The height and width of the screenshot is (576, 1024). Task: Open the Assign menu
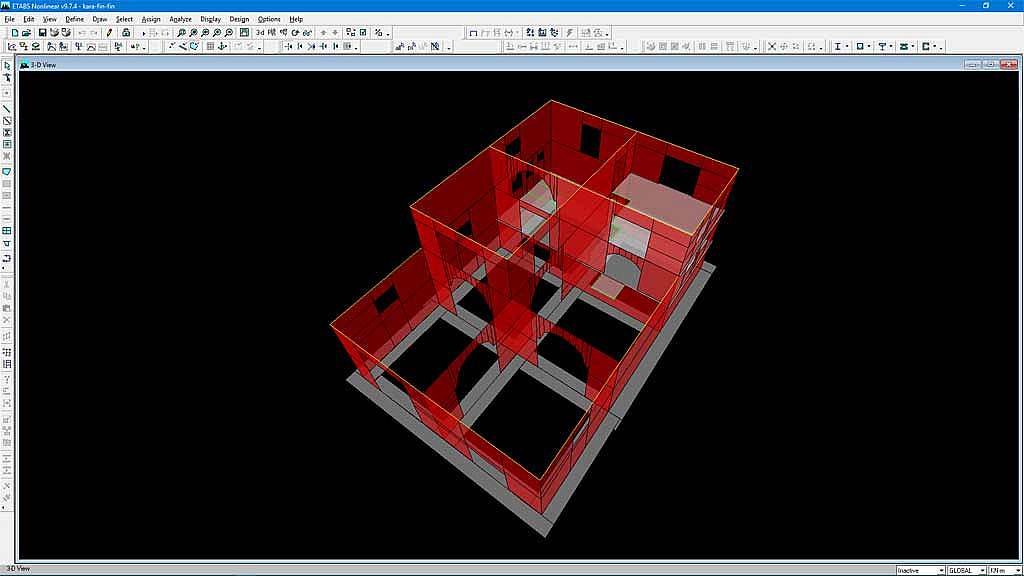pos(151,19)
